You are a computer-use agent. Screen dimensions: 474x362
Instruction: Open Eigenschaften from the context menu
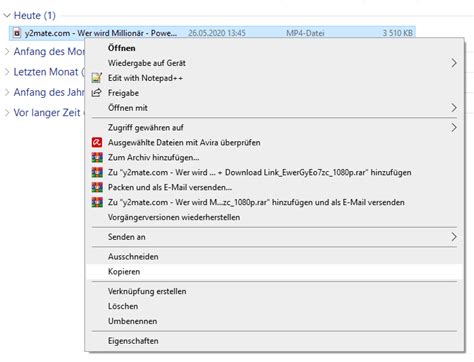pos(274,341)
